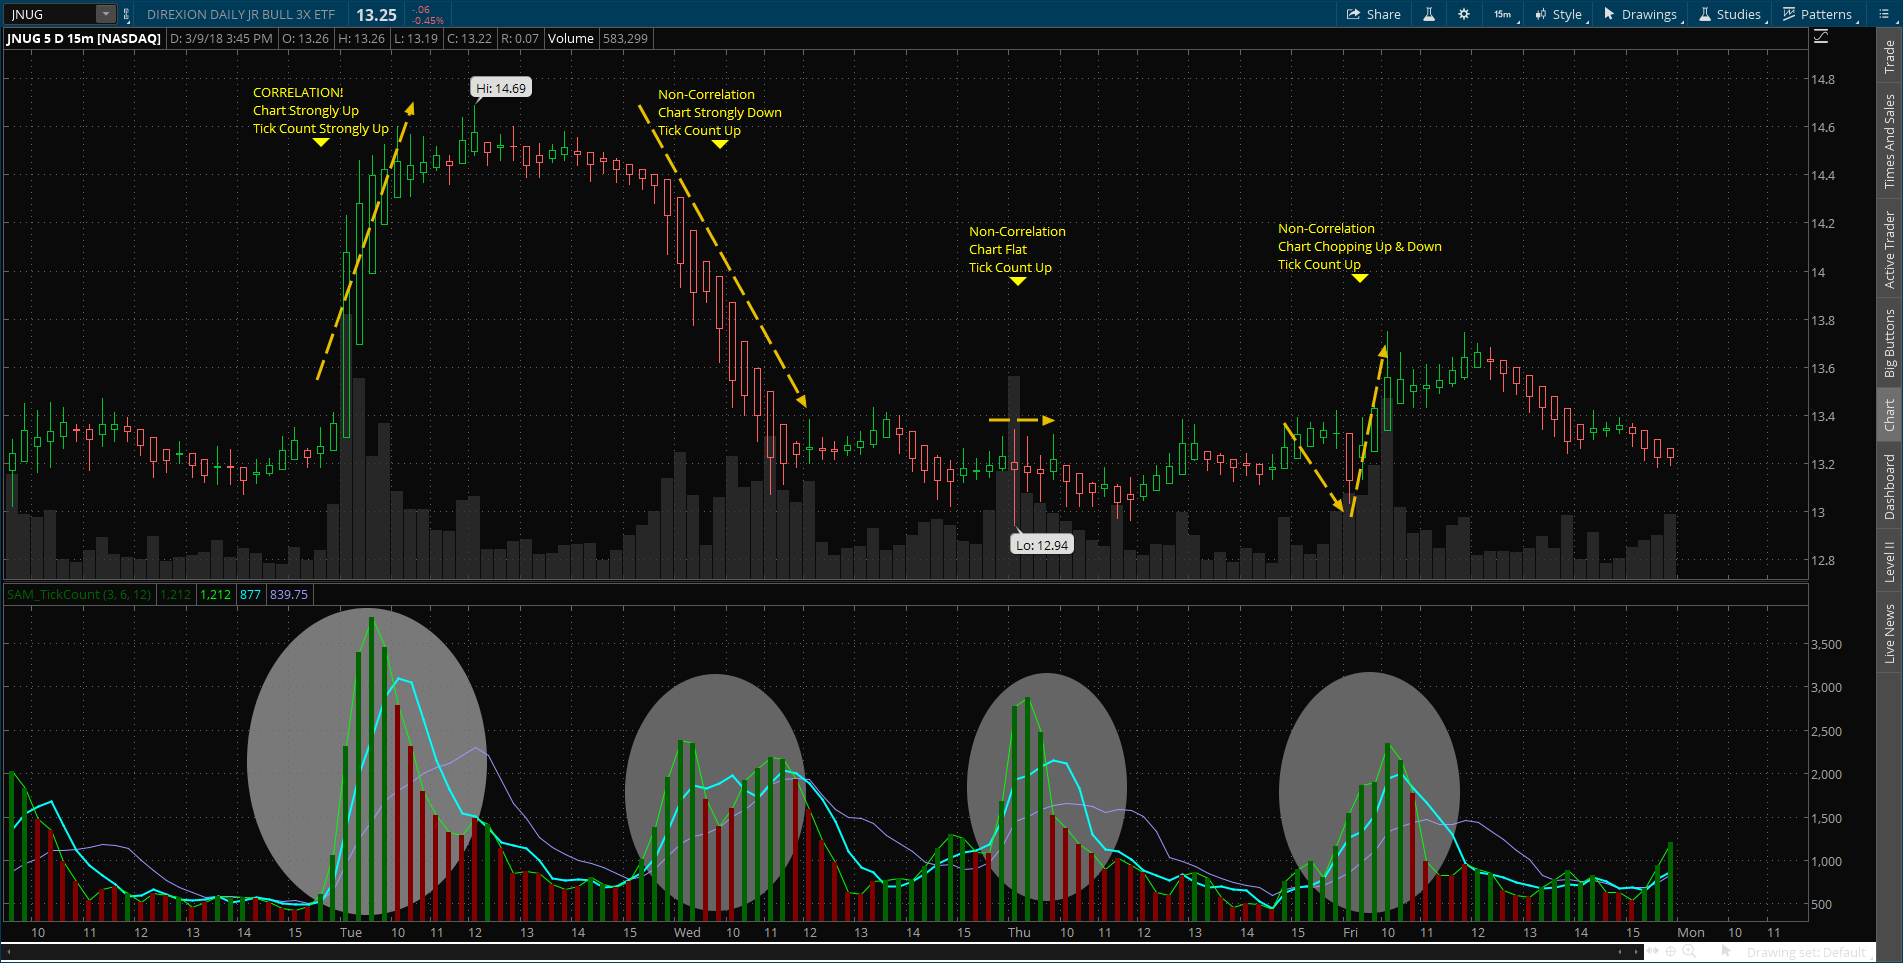
Task: Click the Hi: 14.69 price bubble
Action: pos(501,88)
